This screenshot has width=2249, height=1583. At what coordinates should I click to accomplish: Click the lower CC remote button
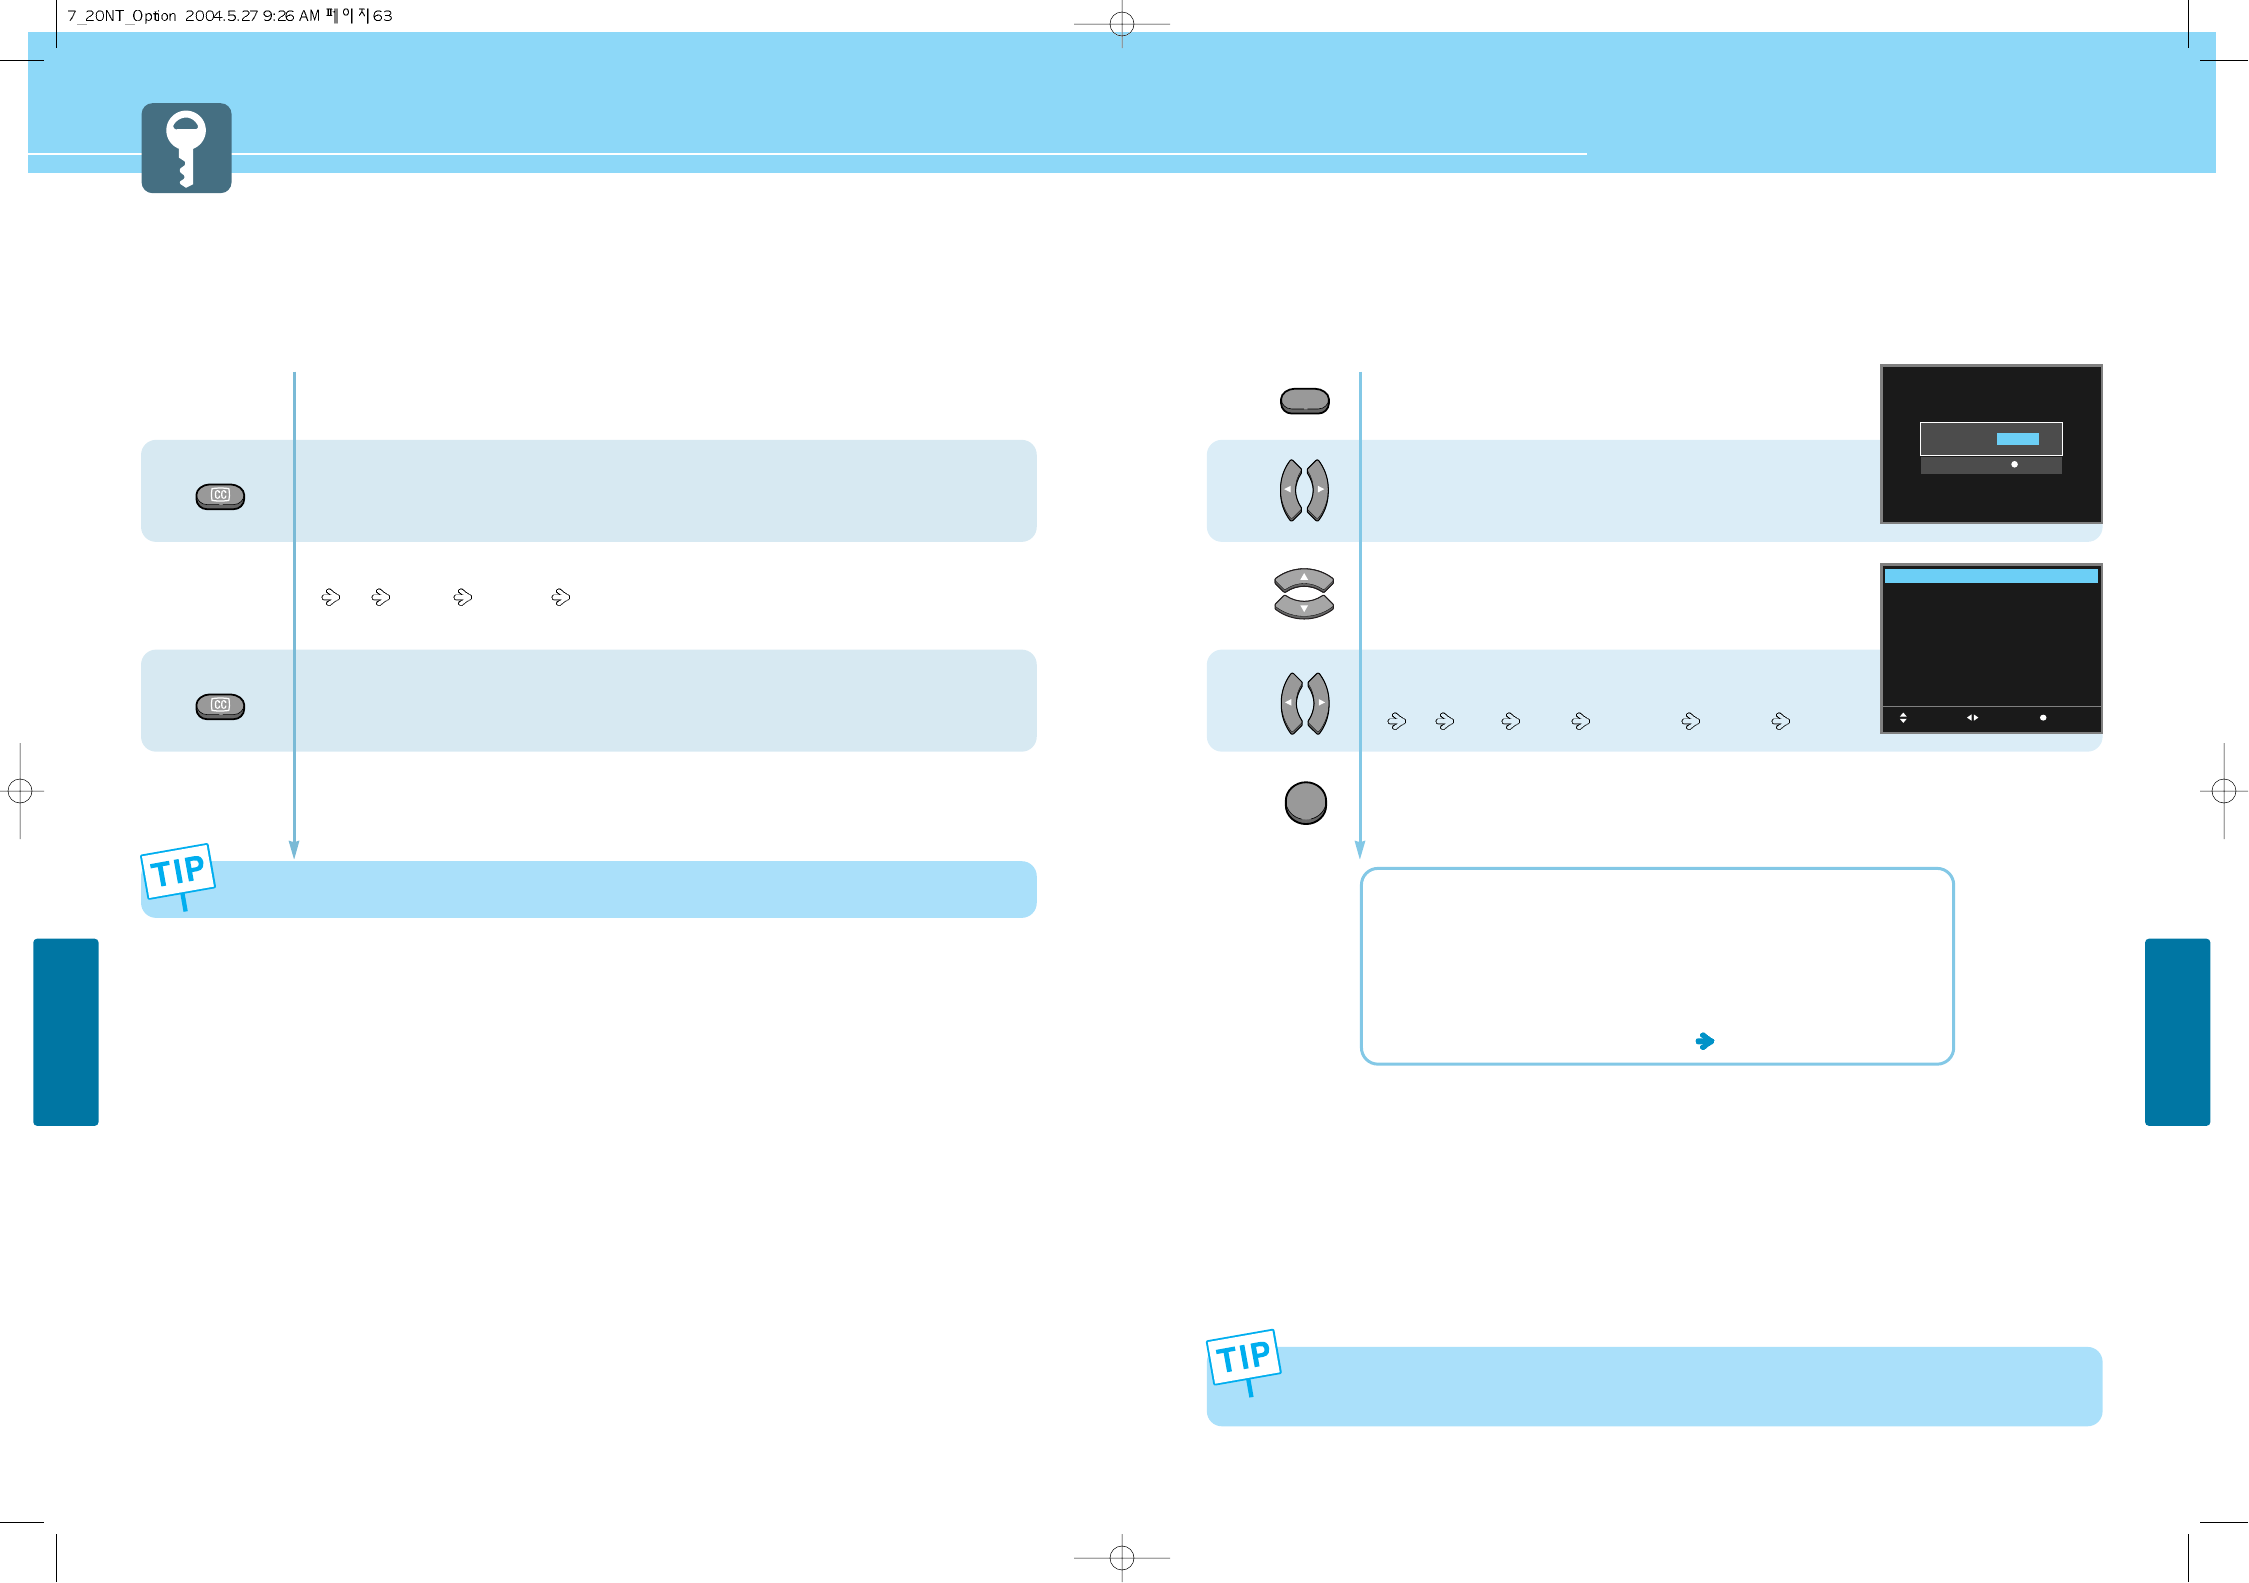[x=220, y=706]
